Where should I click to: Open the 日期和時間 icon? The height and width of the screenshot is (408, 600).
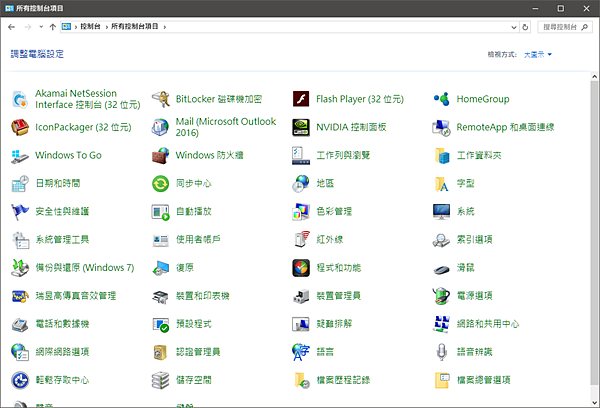(20, 183)
